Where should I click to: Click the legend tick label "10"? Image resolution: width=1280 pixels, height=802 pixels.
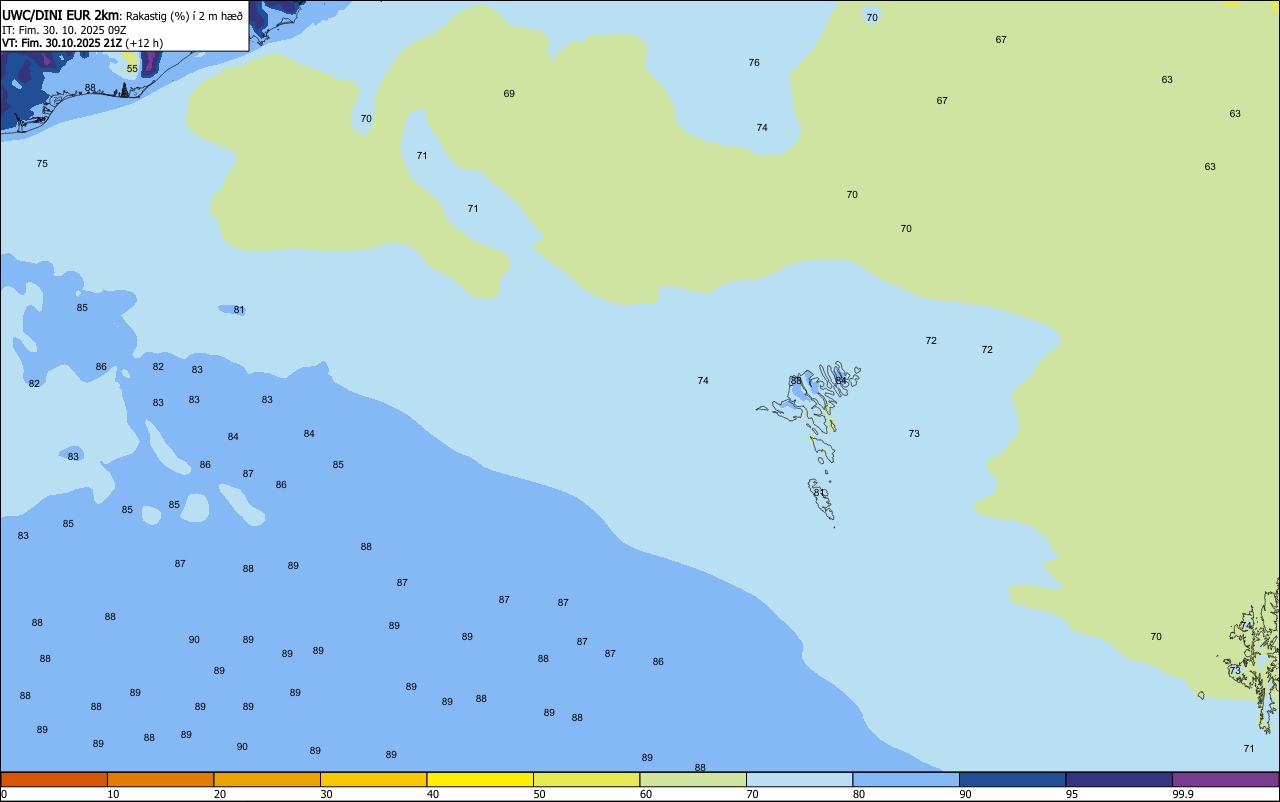[x=113, y=794]
